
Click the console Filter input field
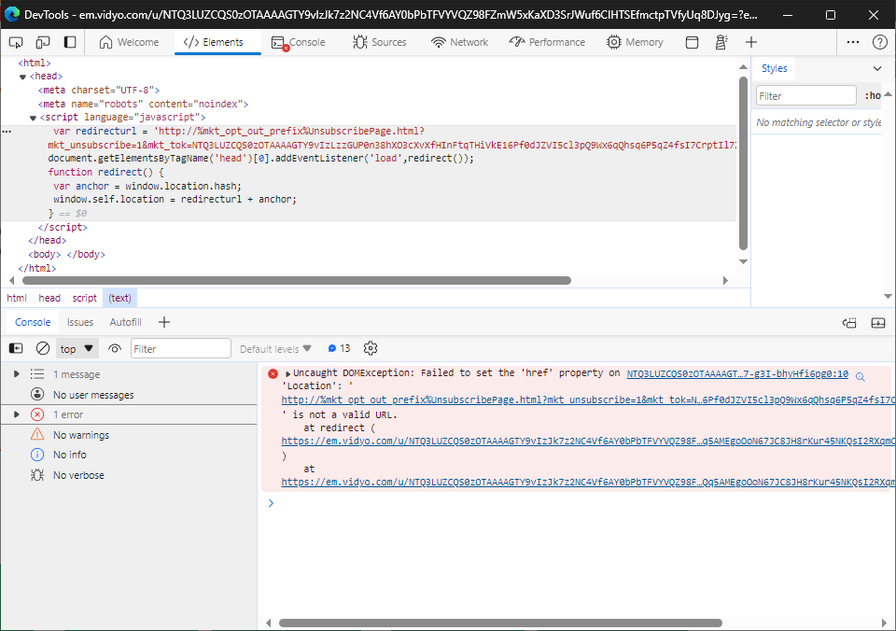180,349
